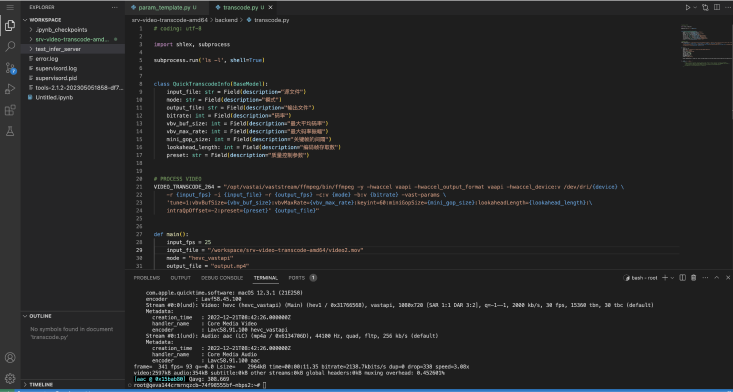733x392 pixels.
Task: Click the Python file icon in breadcrumb
Action: (249, 20)
